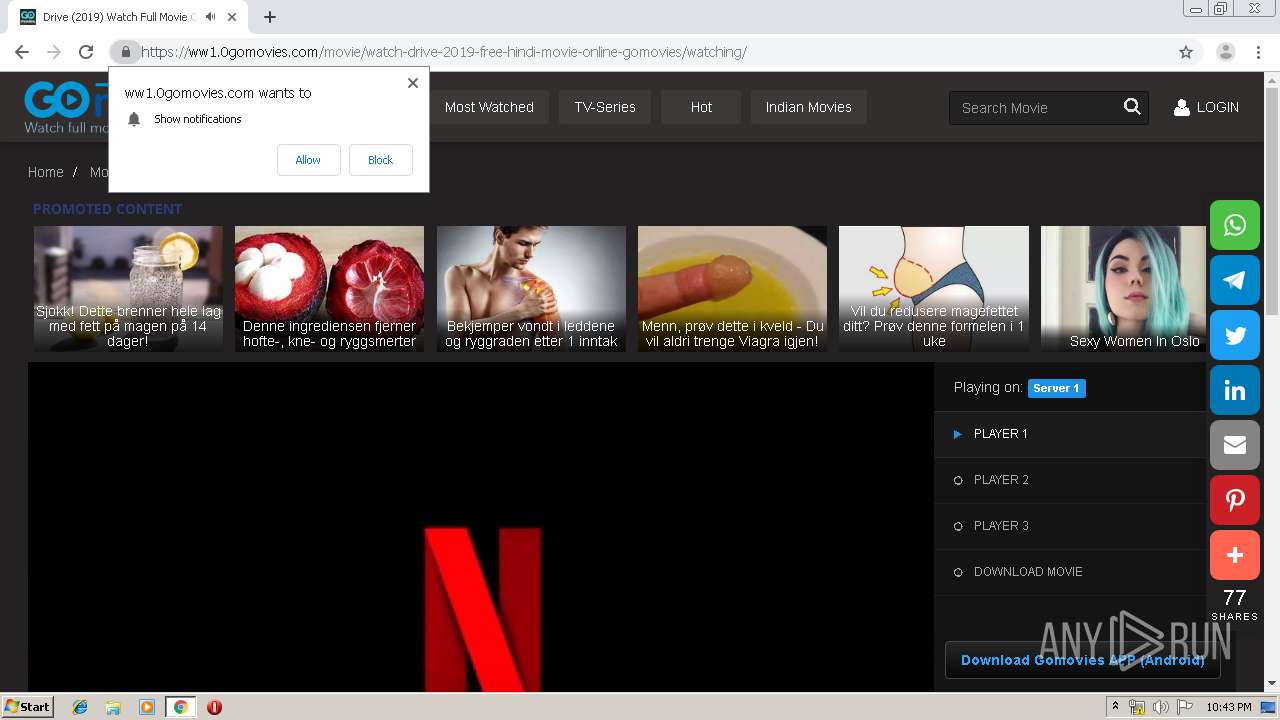Select PLAYER 1 source

pos(1070,434)
